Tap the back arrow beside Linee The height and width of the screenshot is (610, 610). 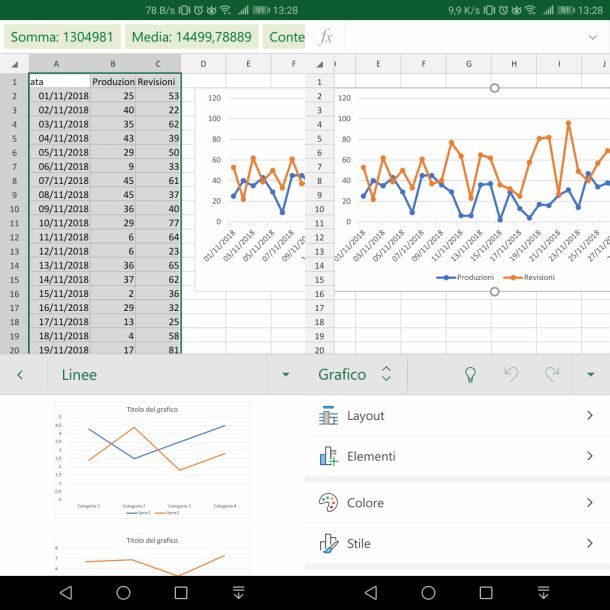tap(20, 375)
